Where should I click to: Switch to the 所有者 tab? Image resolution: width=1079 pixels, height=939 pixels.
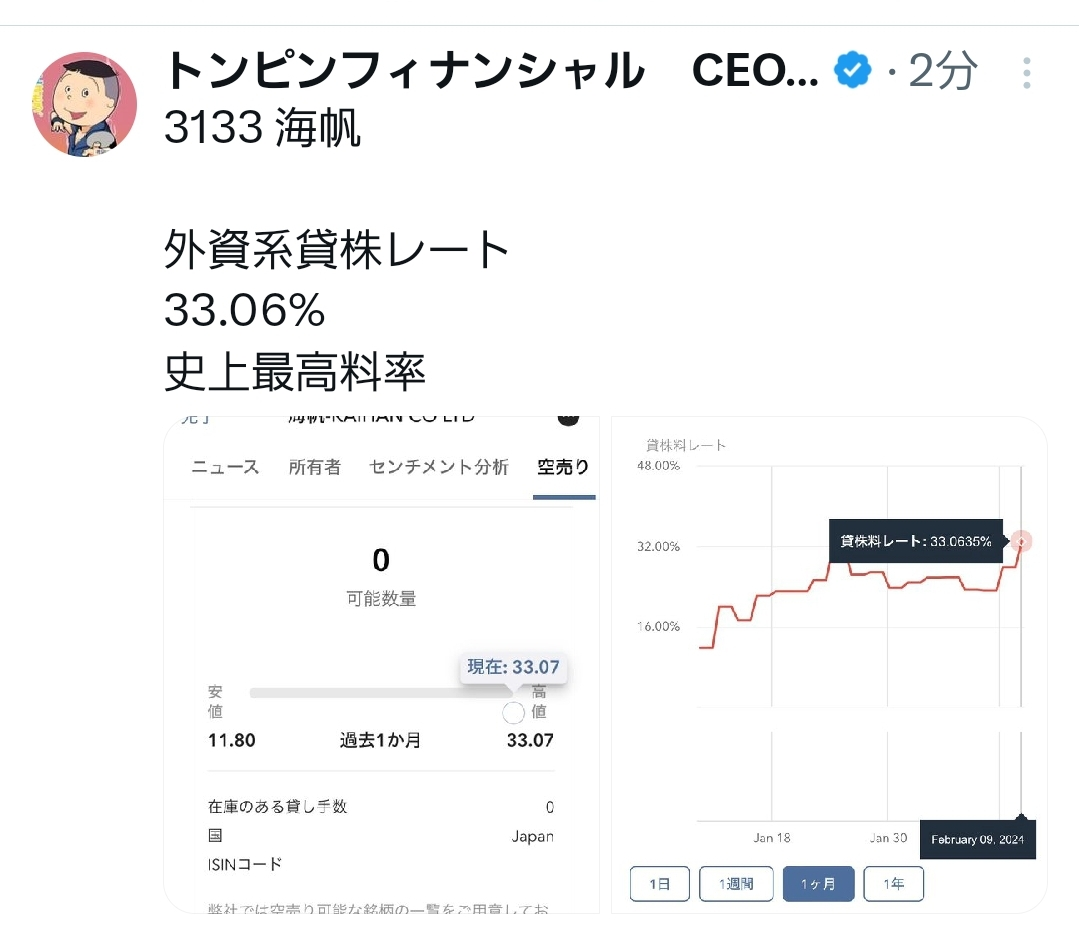(314, 467)
